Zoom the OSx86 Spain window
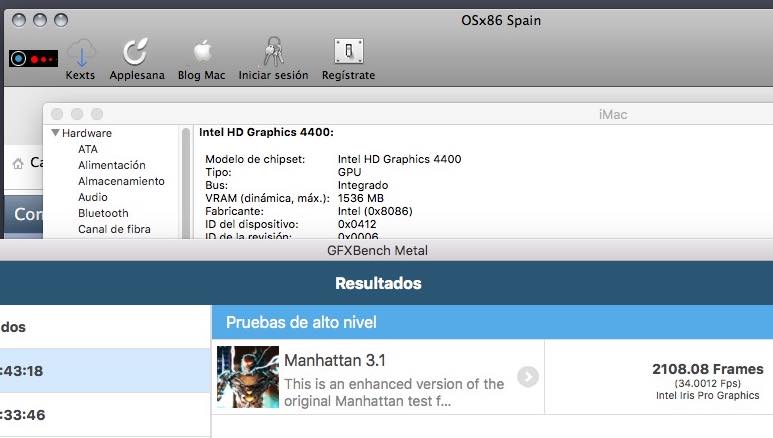 click(x=61, y=20)
